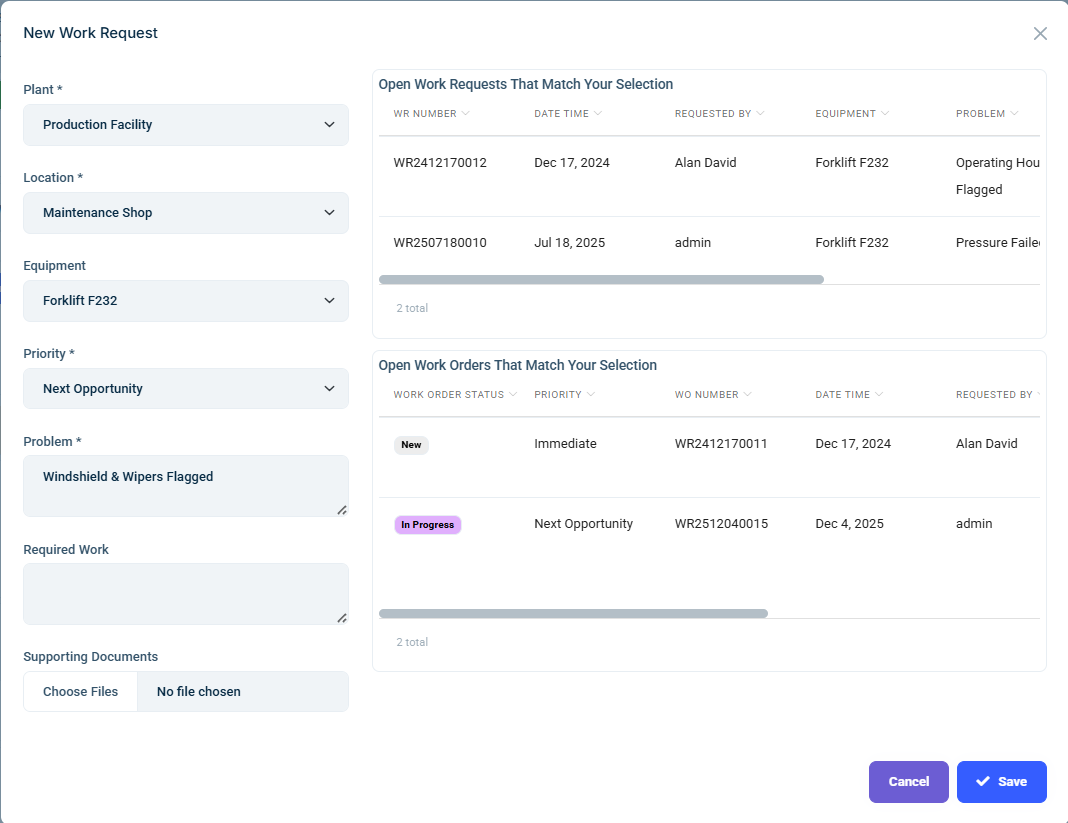Click the sort chevron beside Work Order Status

click(513, 395)
